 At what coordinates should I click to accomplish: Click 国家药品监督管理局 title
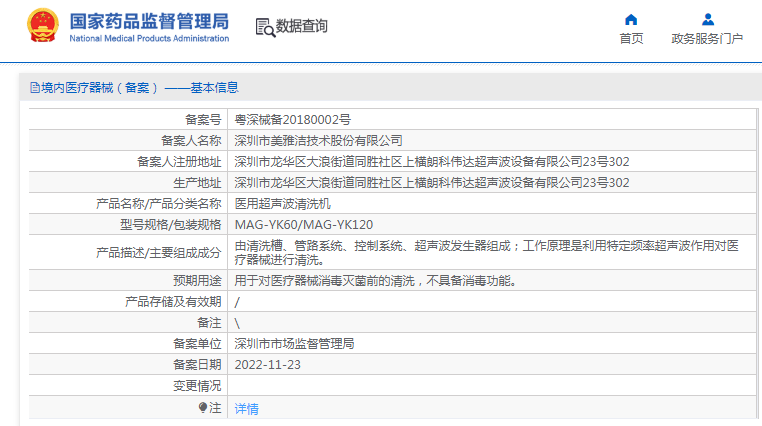point(149,21)
